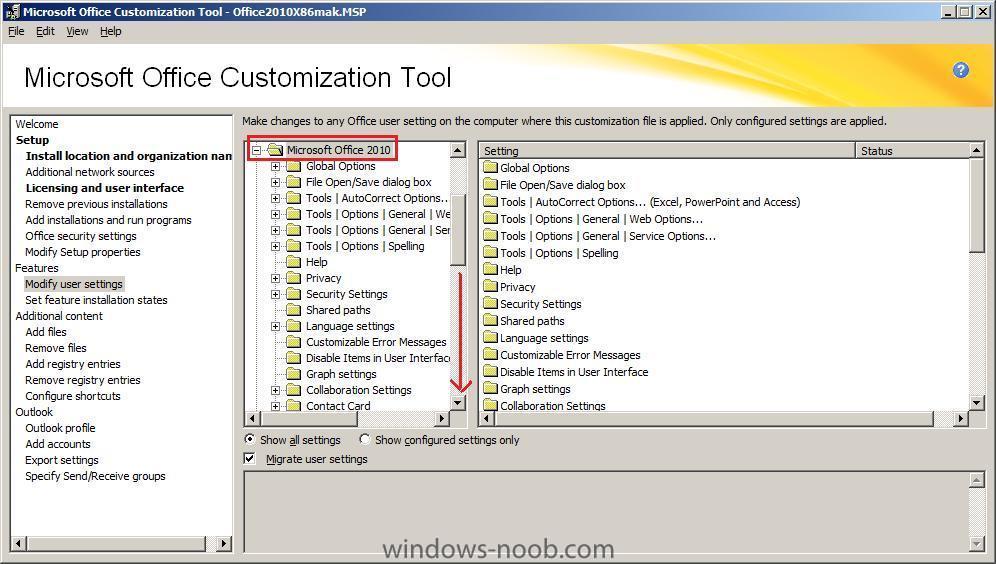
Task: Click Tools Options Spelling folder icon in list
Action: click(490, 253)
